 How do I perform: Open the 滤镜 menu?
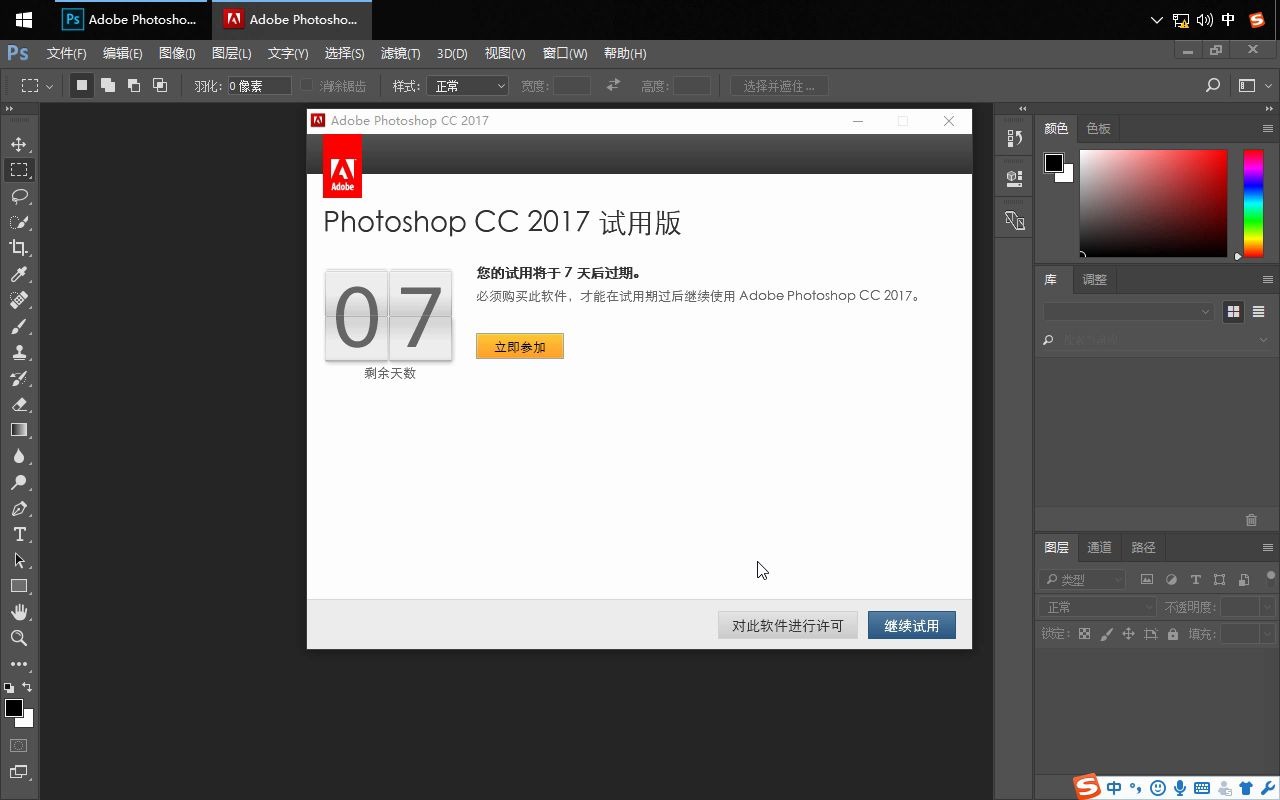(x=400, y=53)
